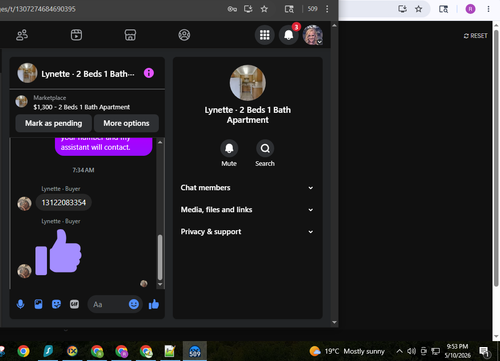The image size is (500, 361).
Task: Open the Facebook menu grid icon
Action: (x=265, y=35)
